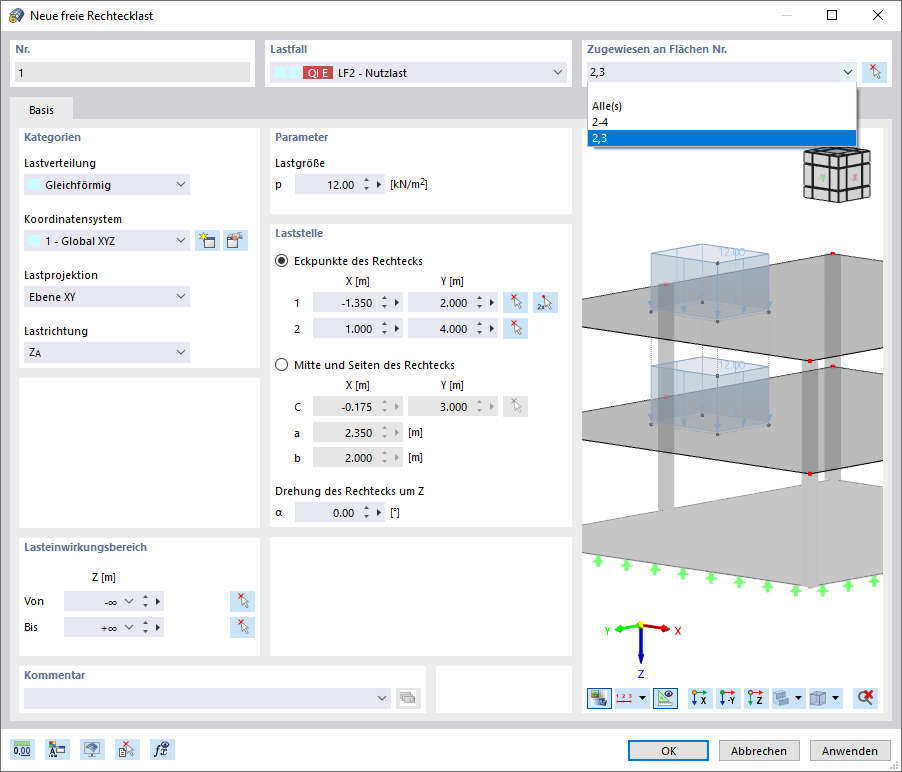Open numbering icon dropdown arrow
Screen dimensions: 902x772
coord(643,698)
